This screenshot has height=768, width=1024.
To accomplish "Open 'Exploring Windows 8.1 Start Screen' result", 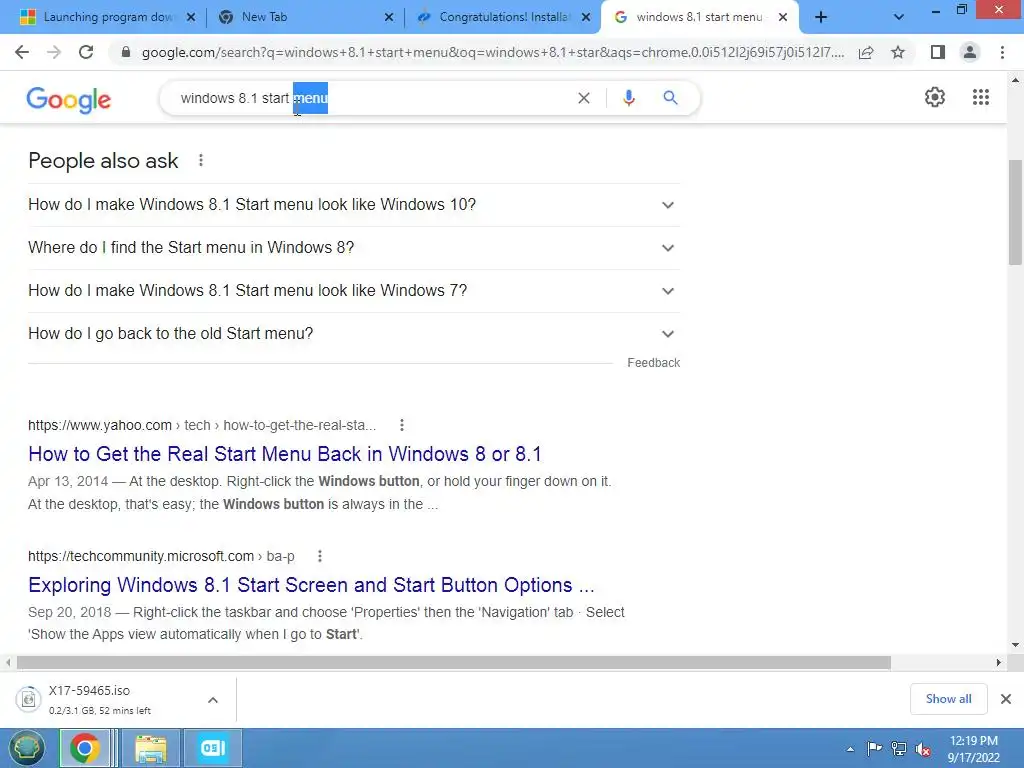I will click(x=311, y=584).
